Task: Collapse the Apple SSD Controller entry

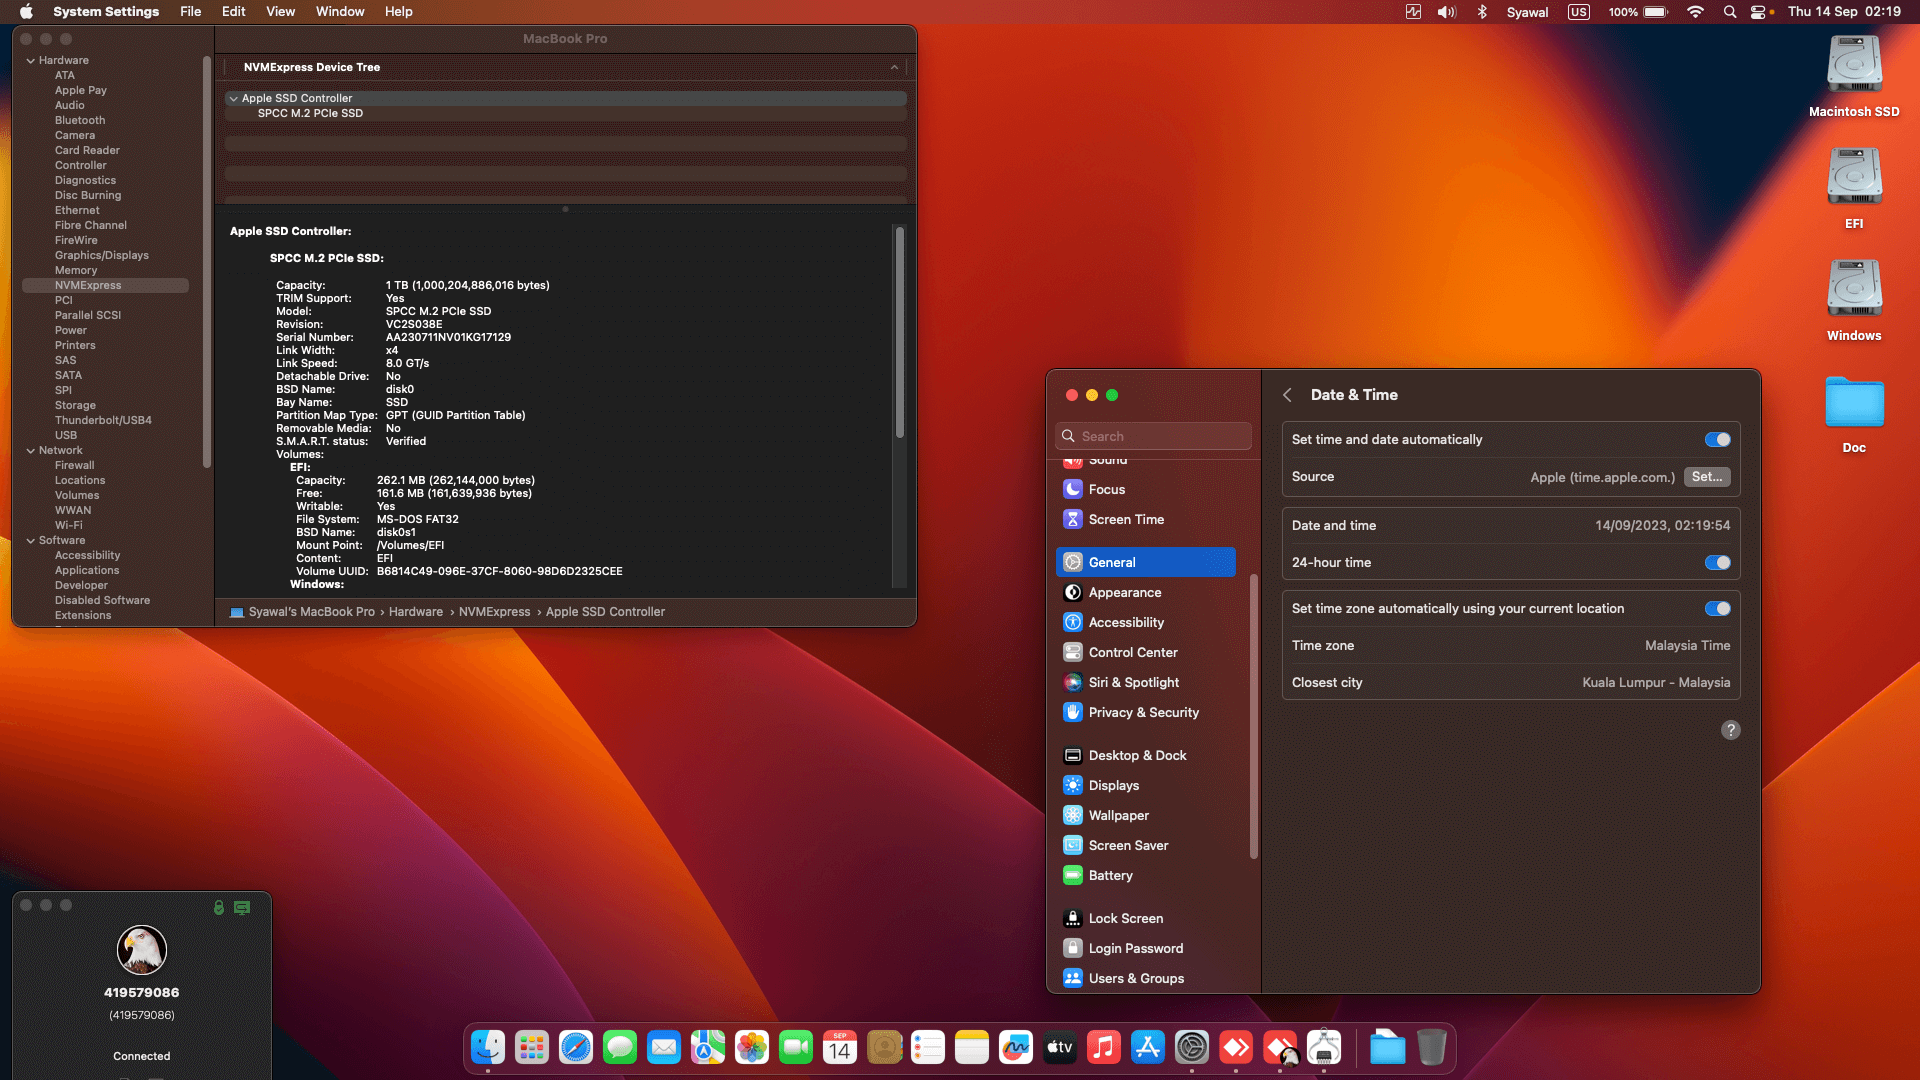Action: [x=234, y=98]
